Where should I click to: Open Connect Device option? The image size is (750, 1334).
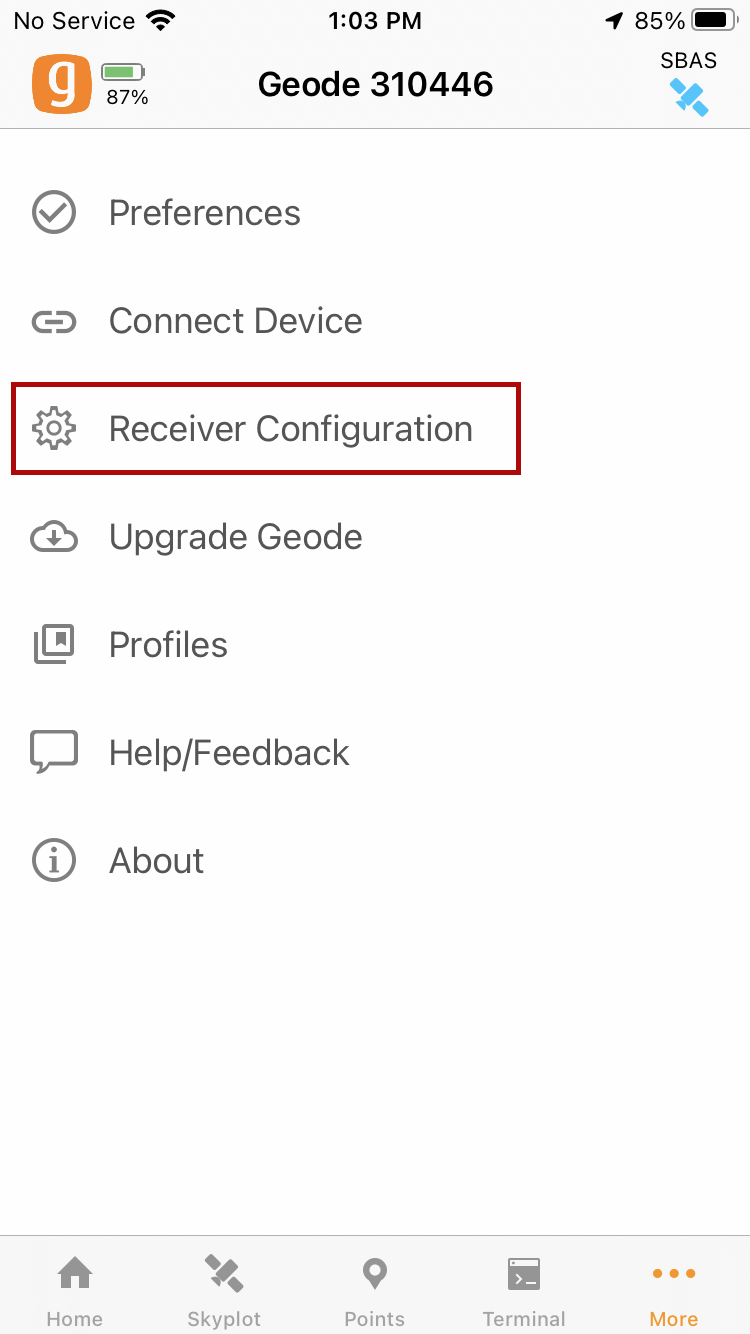pyautogui.click(x=235, y=321)
